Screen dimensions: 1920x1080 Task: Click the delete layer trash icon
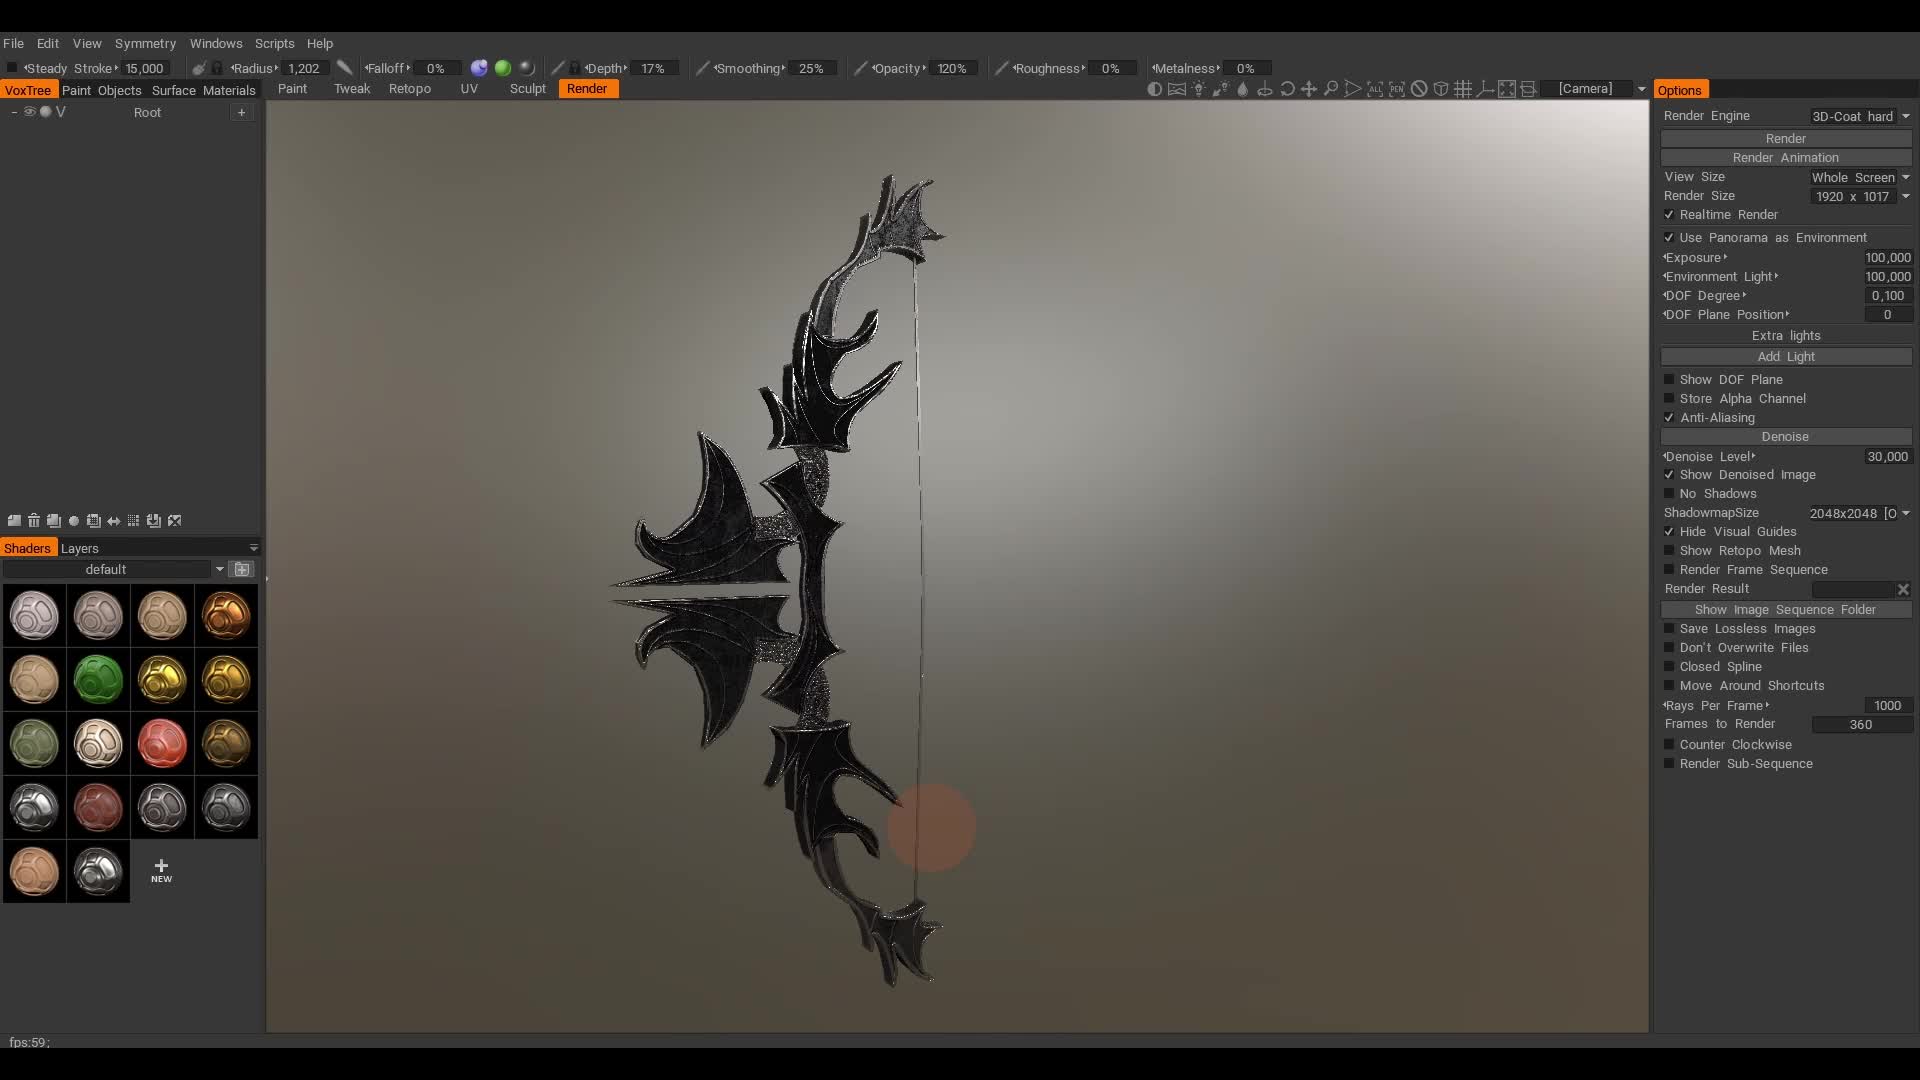34,521
